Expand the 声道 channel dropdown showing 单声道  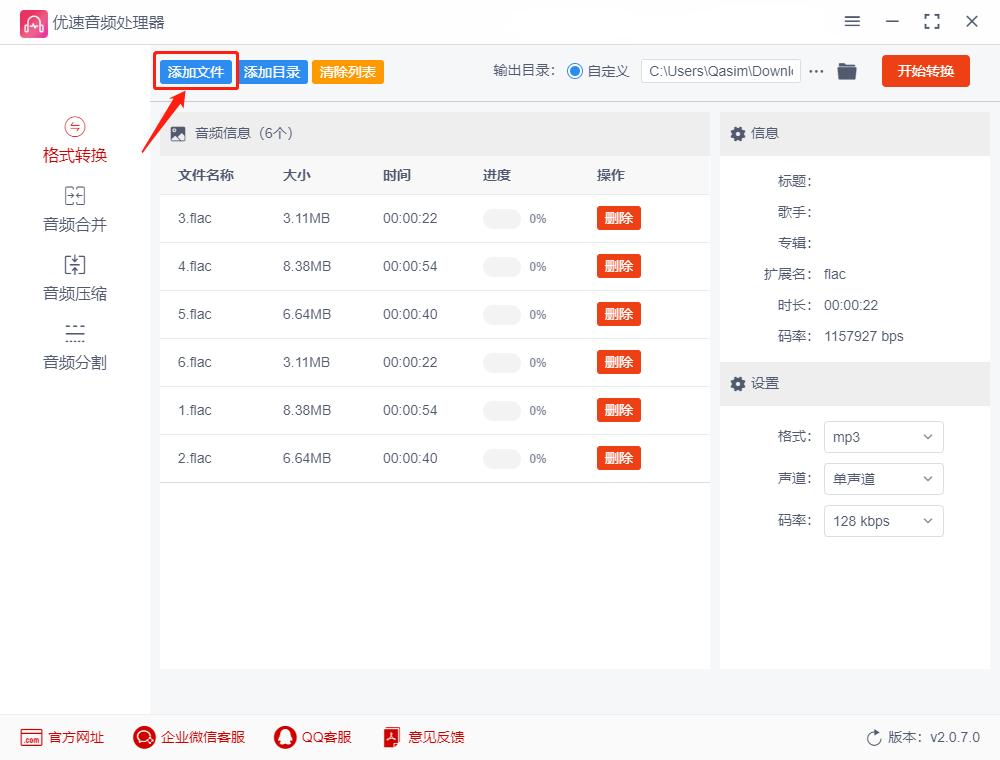883,479
